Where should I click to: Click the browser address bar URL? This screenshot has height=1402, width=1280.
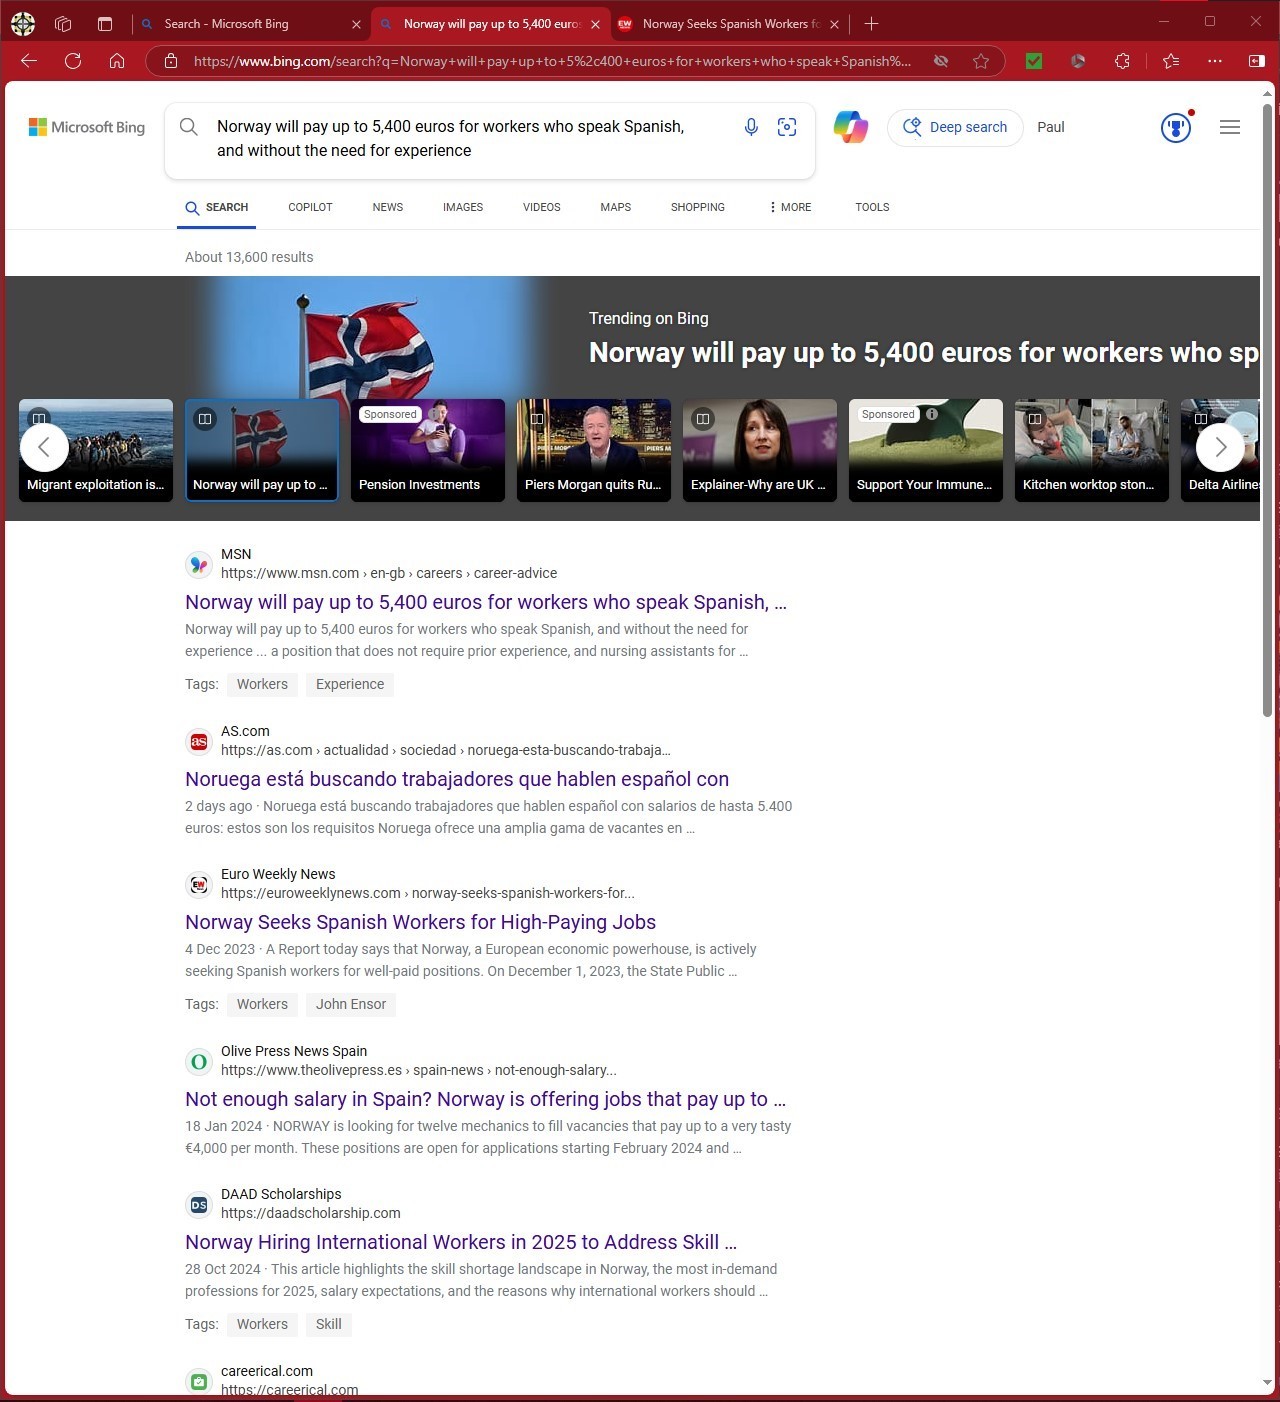click(552, 61)
